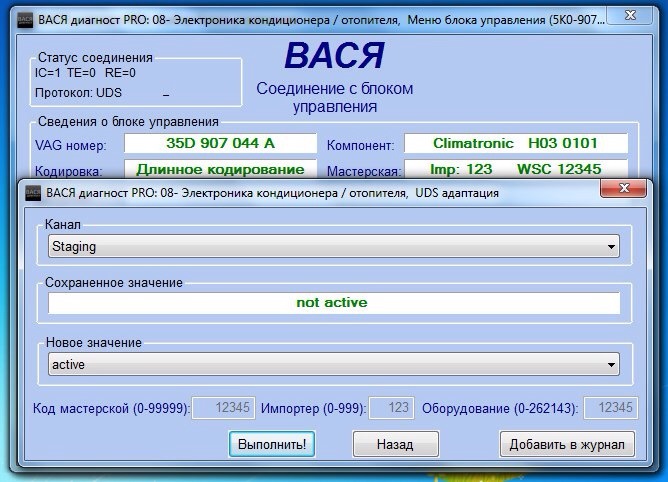Image resolution: width=668 pixels, height=482 pixels.
Task: Click the Код мастерской field with 12345
Action: (x=221, y=408)
